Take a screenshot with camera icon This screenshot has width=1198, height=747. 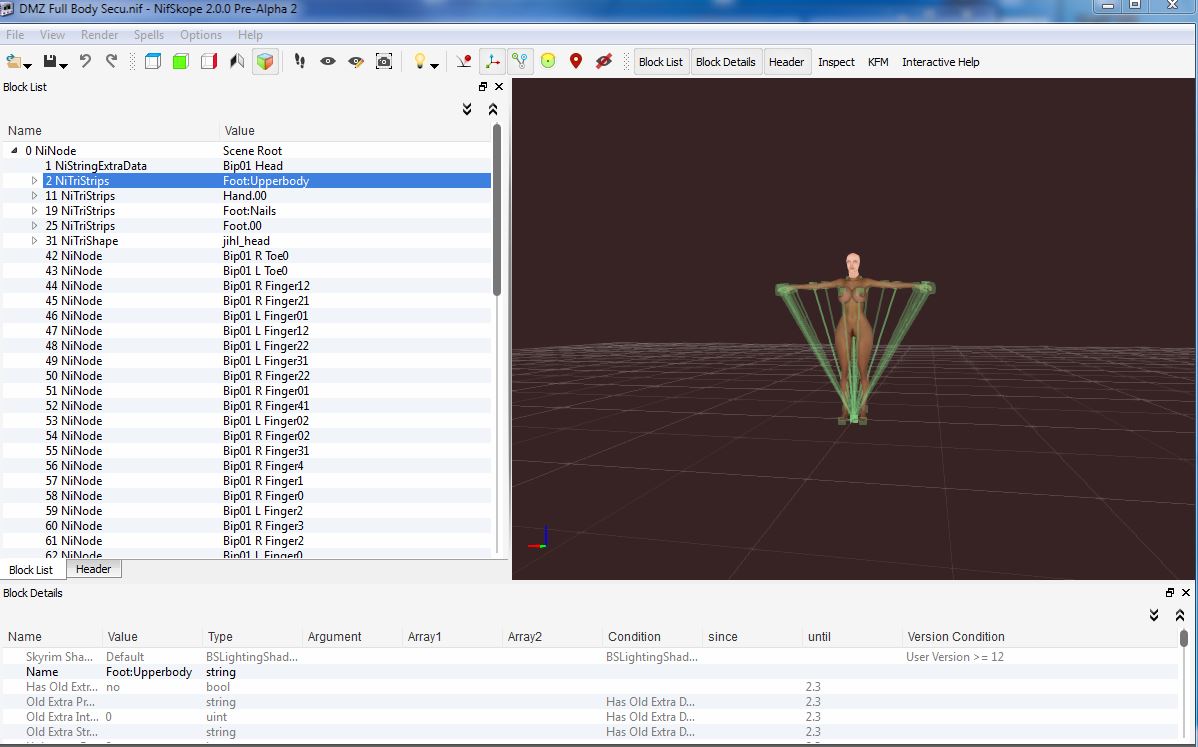click(x=384, y=62)
